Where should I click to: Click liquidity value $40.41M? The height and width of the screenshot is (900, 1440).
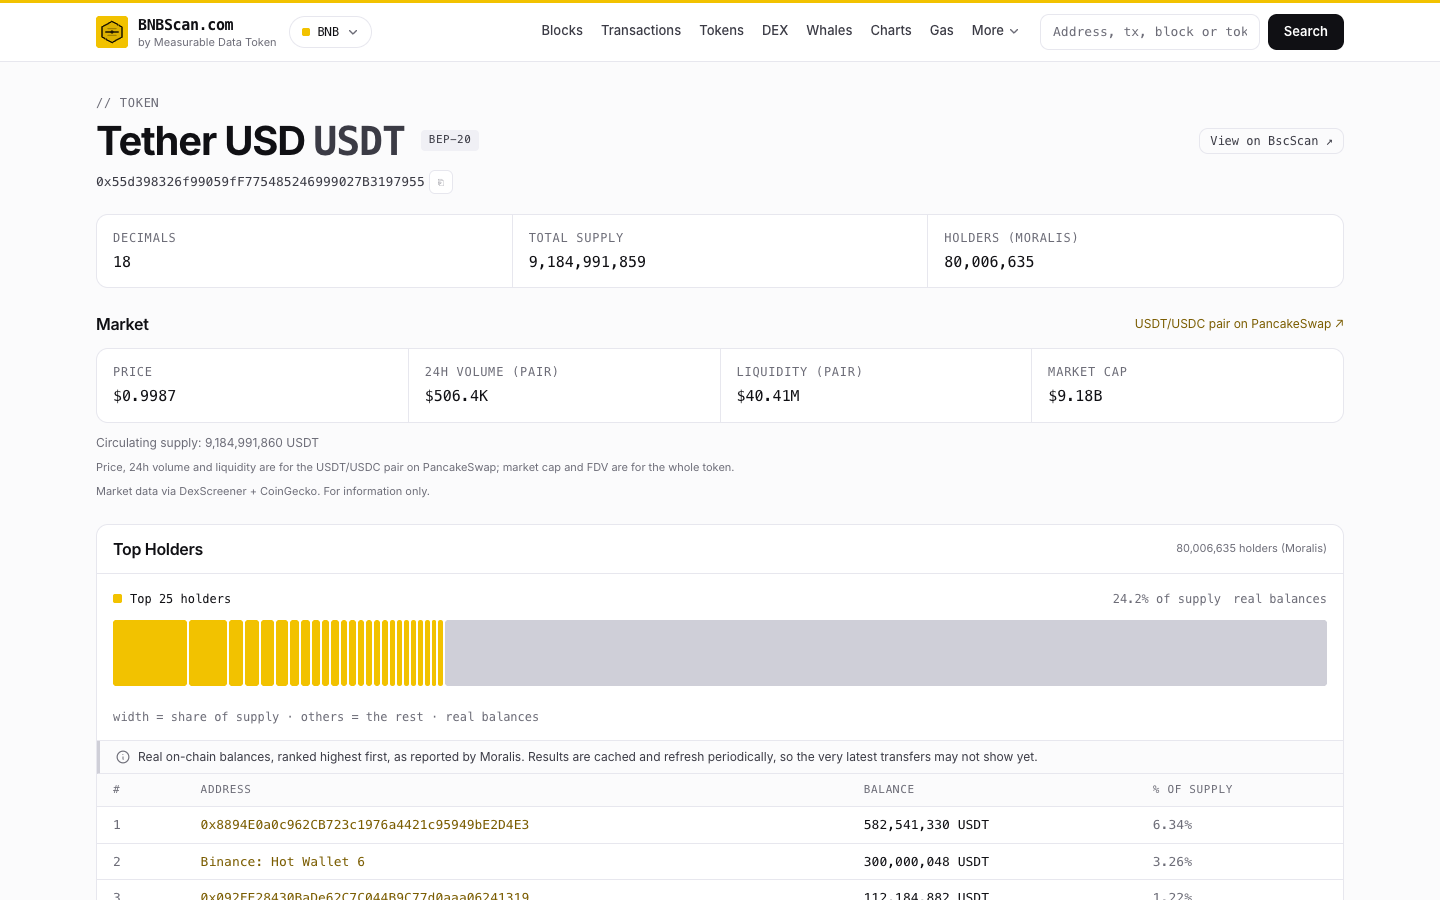pyautogui.click(x=768, y=396)
